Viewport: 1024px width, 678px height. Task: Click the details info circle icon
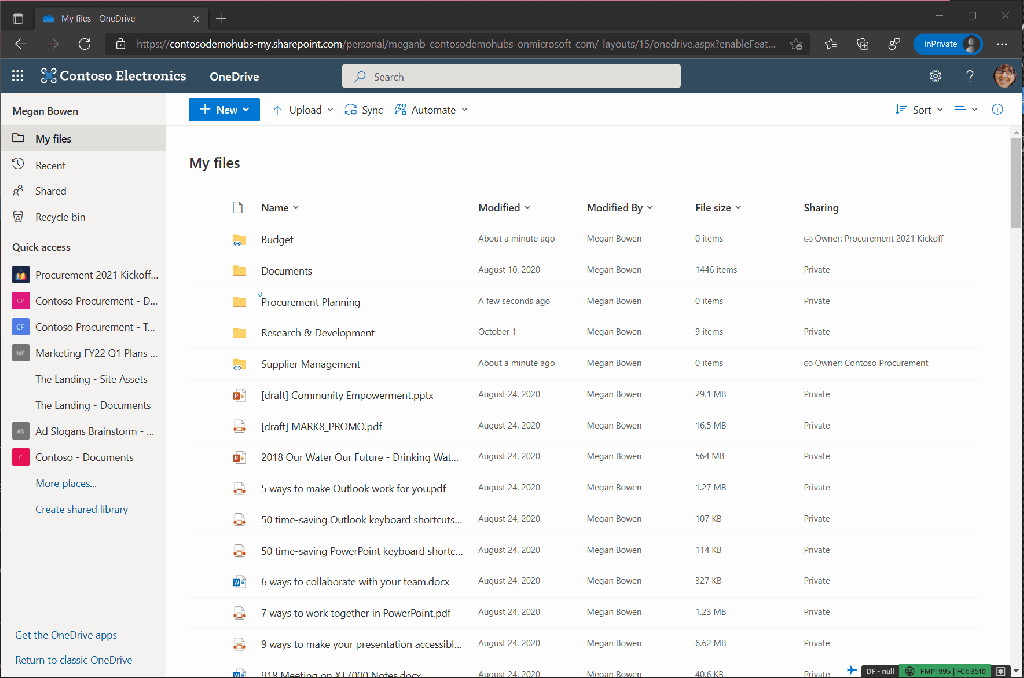click(x=997, y=110)
